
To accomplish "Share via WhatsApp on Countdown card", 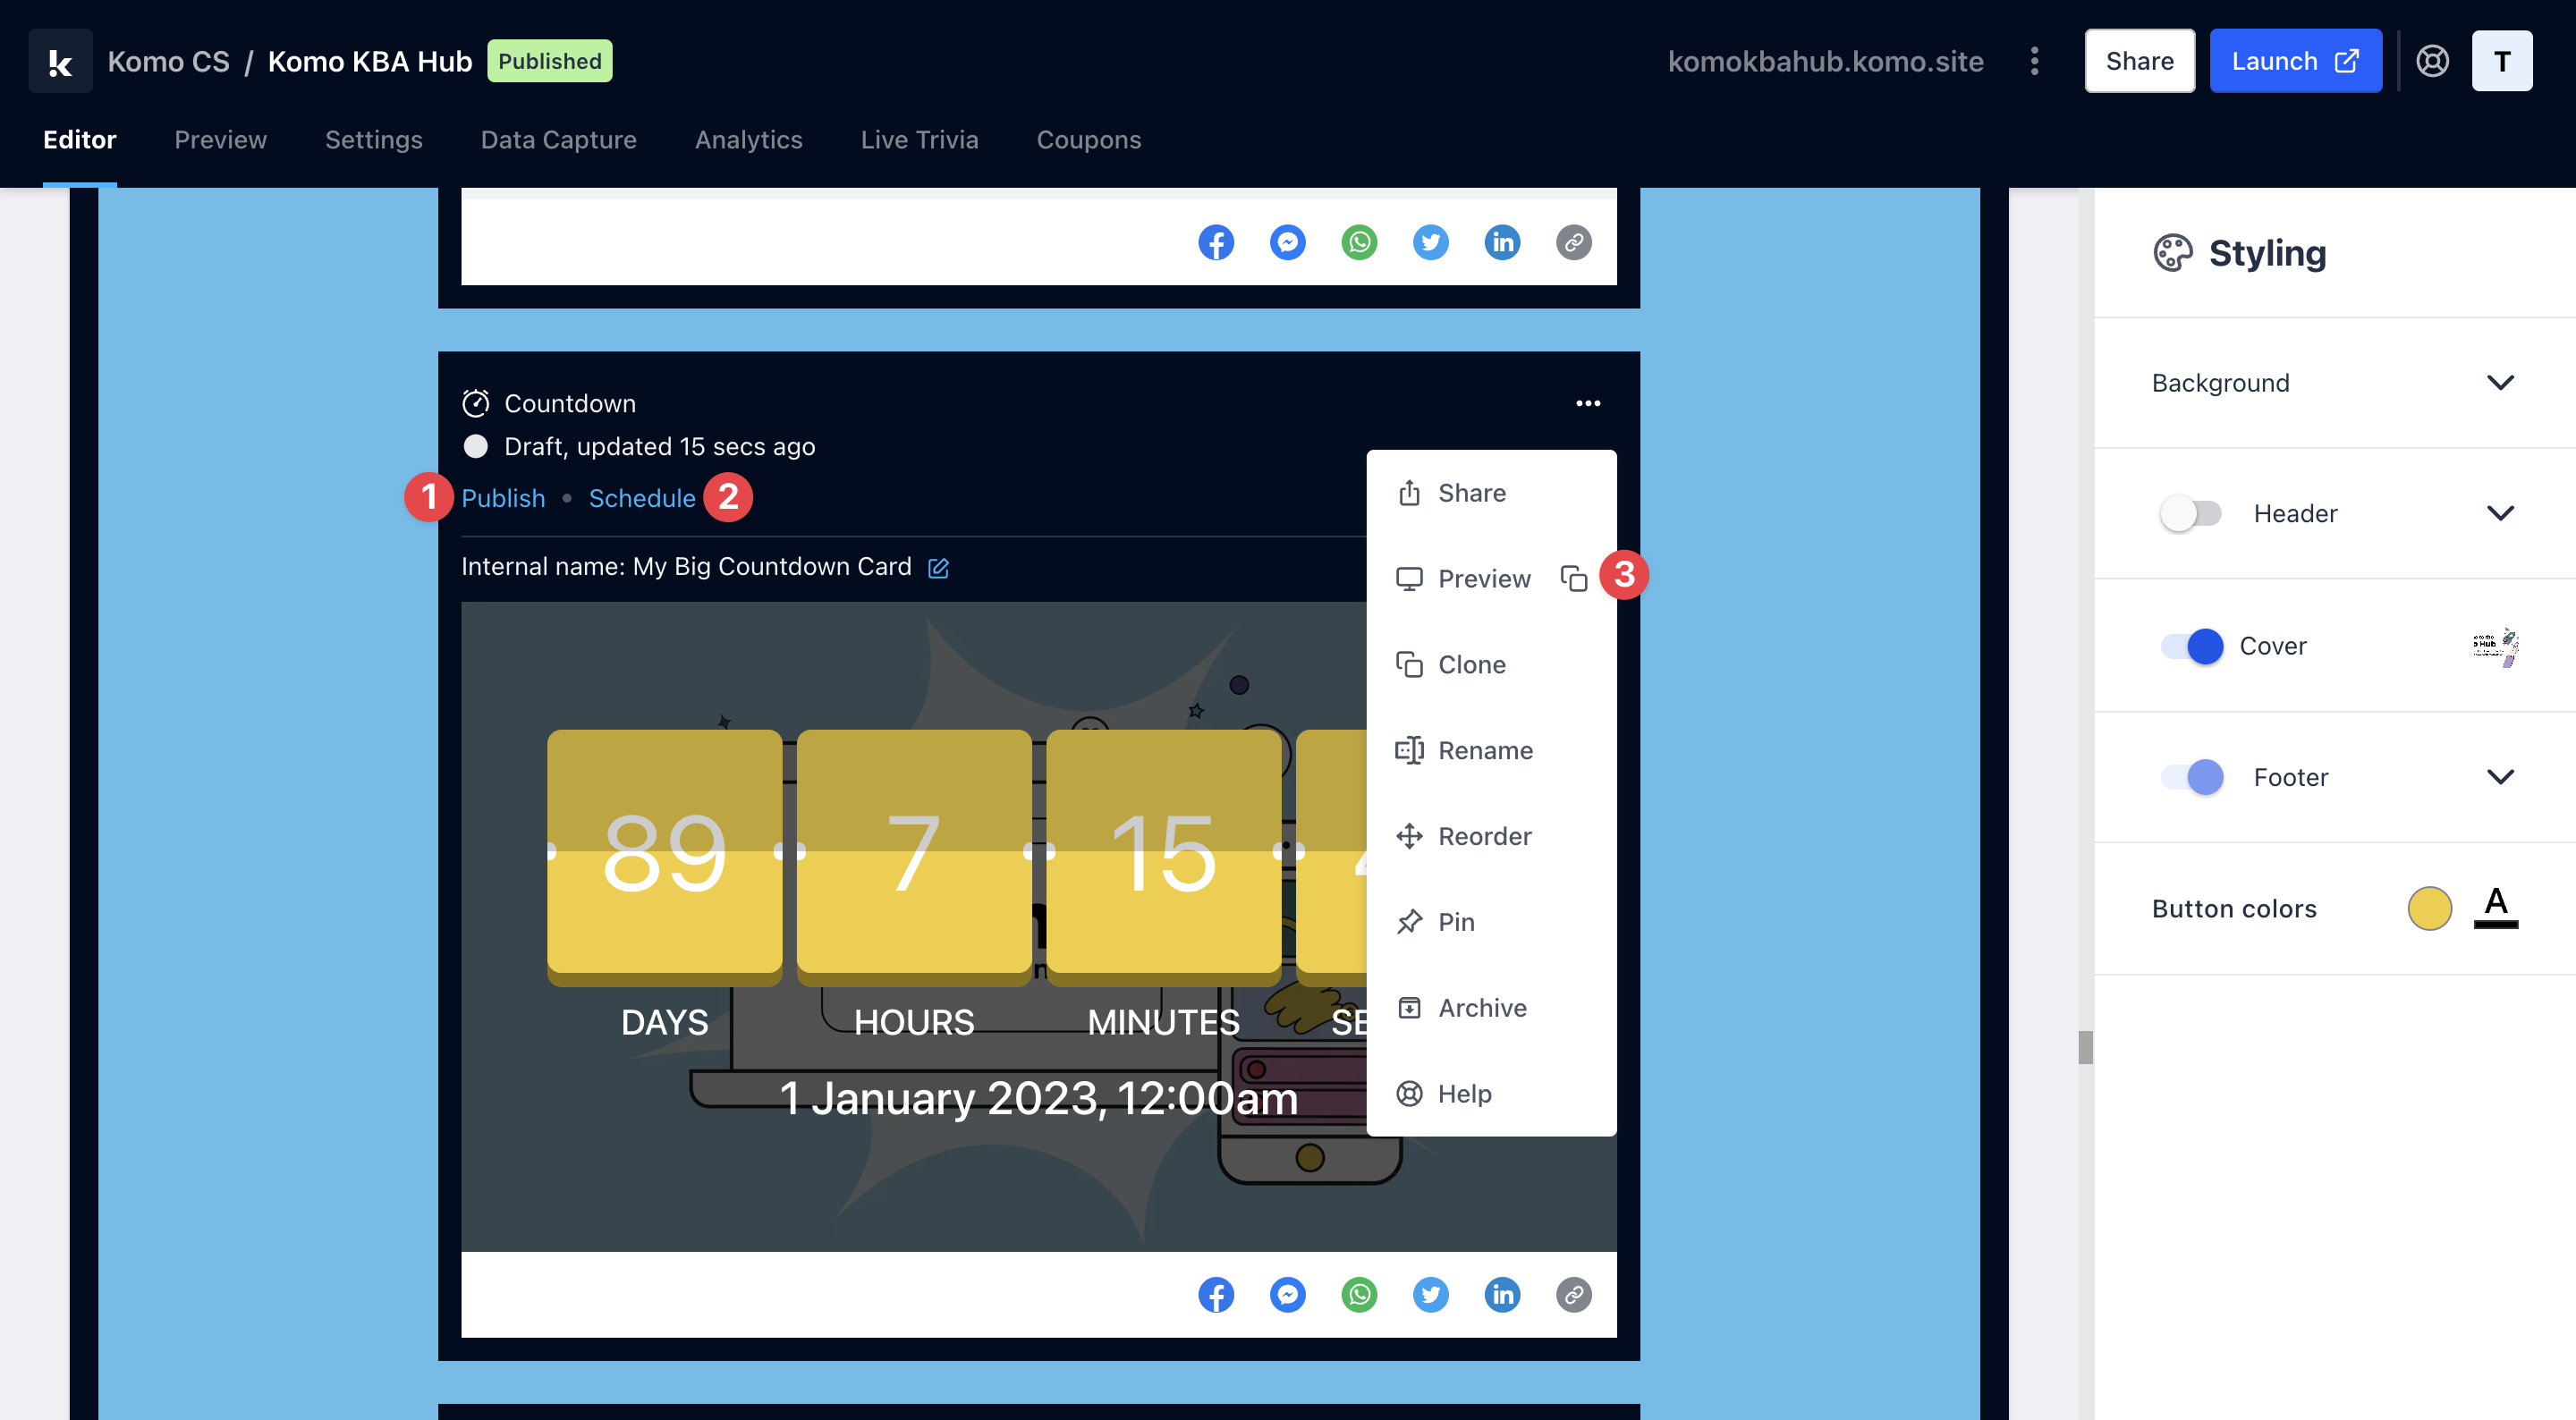I will 1359,1295.
